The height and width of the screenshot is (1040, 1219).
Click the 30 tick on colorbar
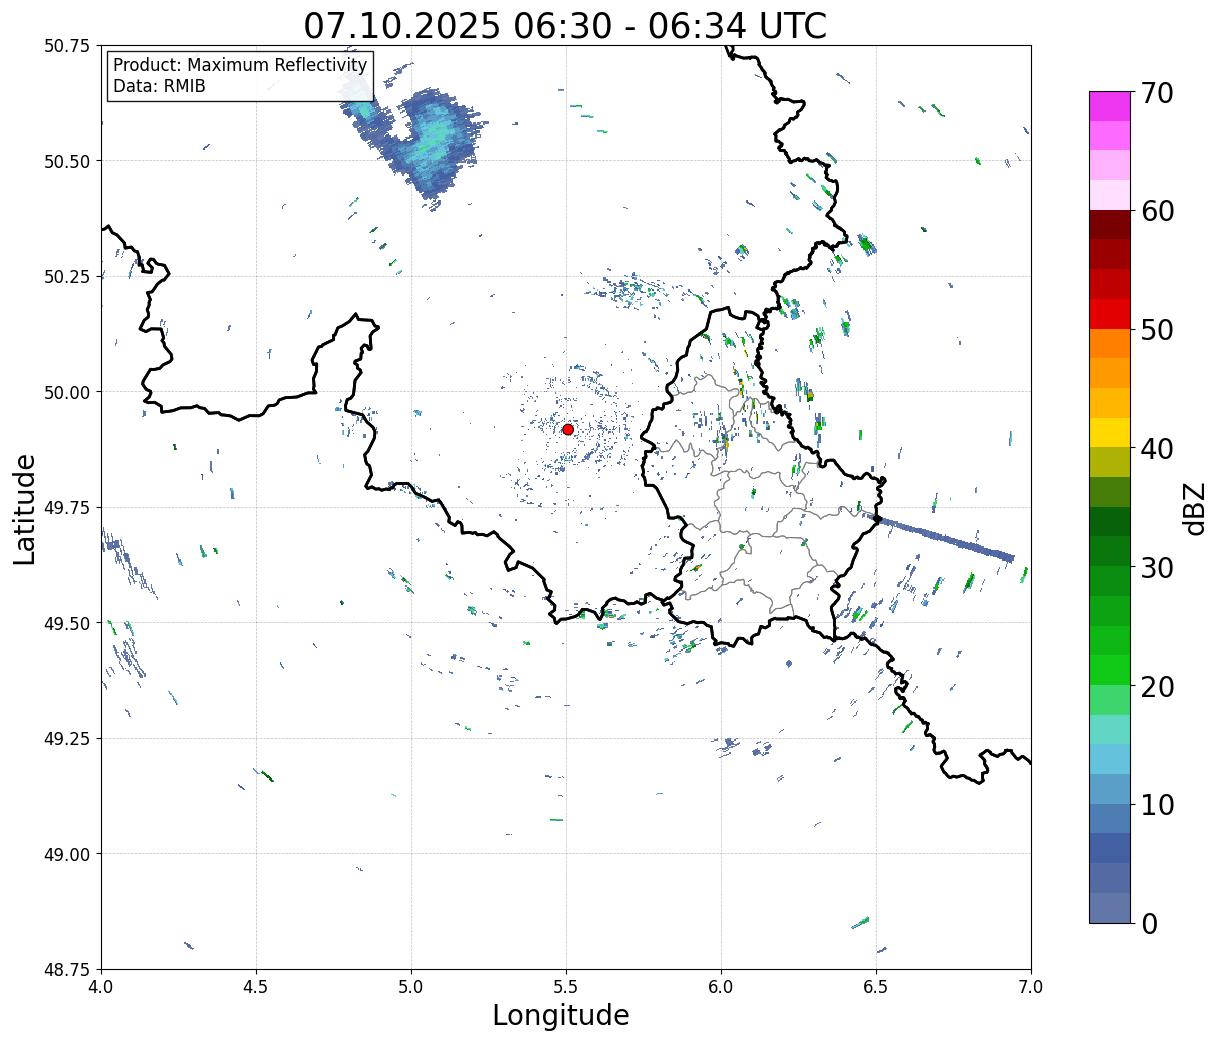point(1156,567)
